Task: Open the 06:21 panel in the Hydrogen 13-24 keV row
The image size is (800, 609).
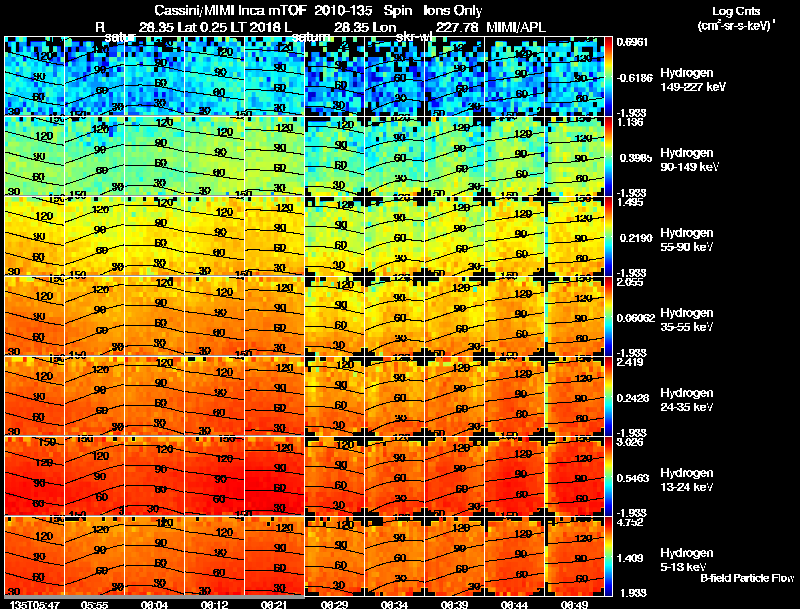Action: pyautogui.click(x=274, y=476)
